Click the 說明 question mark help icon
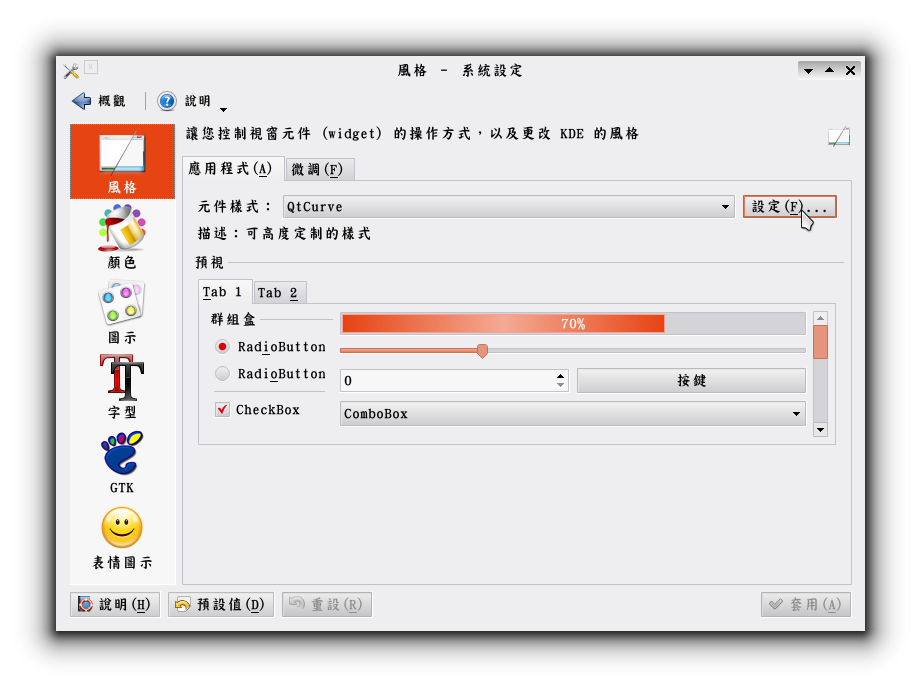The width and height of the screenshot is (921, 687). (167, 101)
